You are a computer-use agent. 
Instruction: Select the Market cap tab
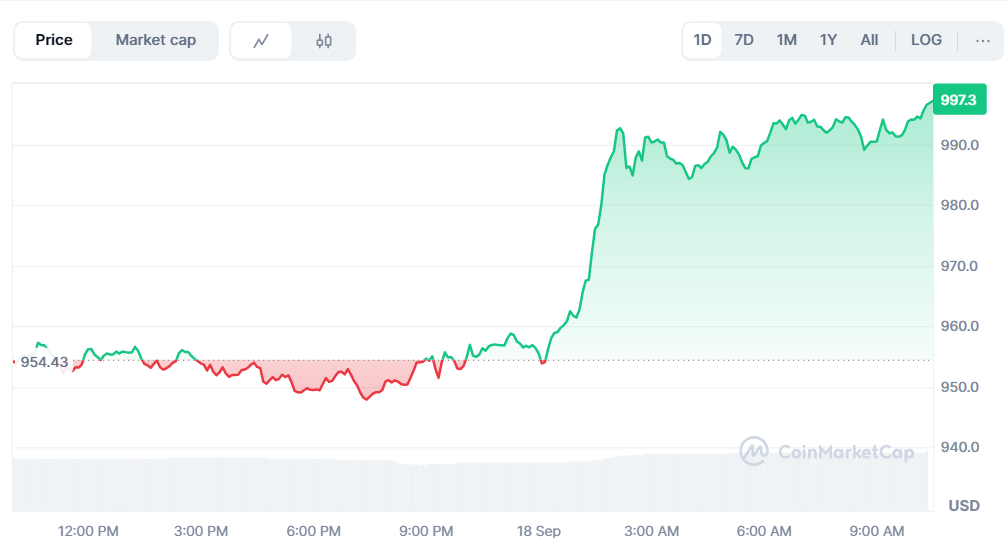click(155, 40)
